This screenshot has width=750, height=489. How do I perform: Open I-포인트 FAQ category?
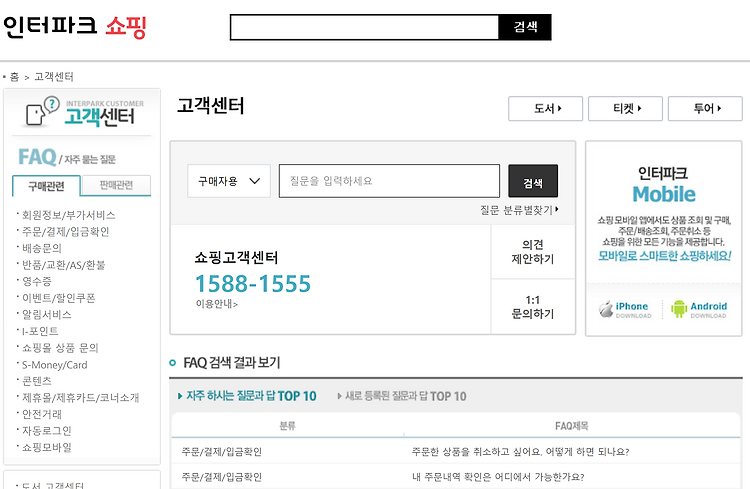40,331
